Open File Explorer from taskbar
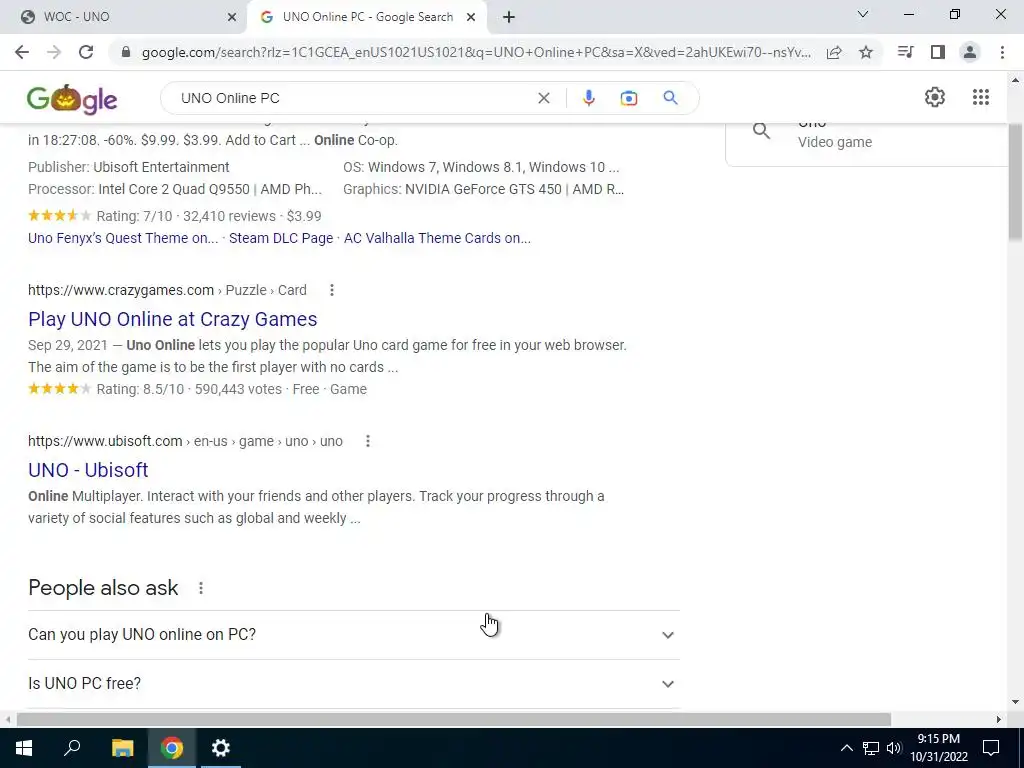The height and width of the screenshot is (768, 1024). [122, 748]
